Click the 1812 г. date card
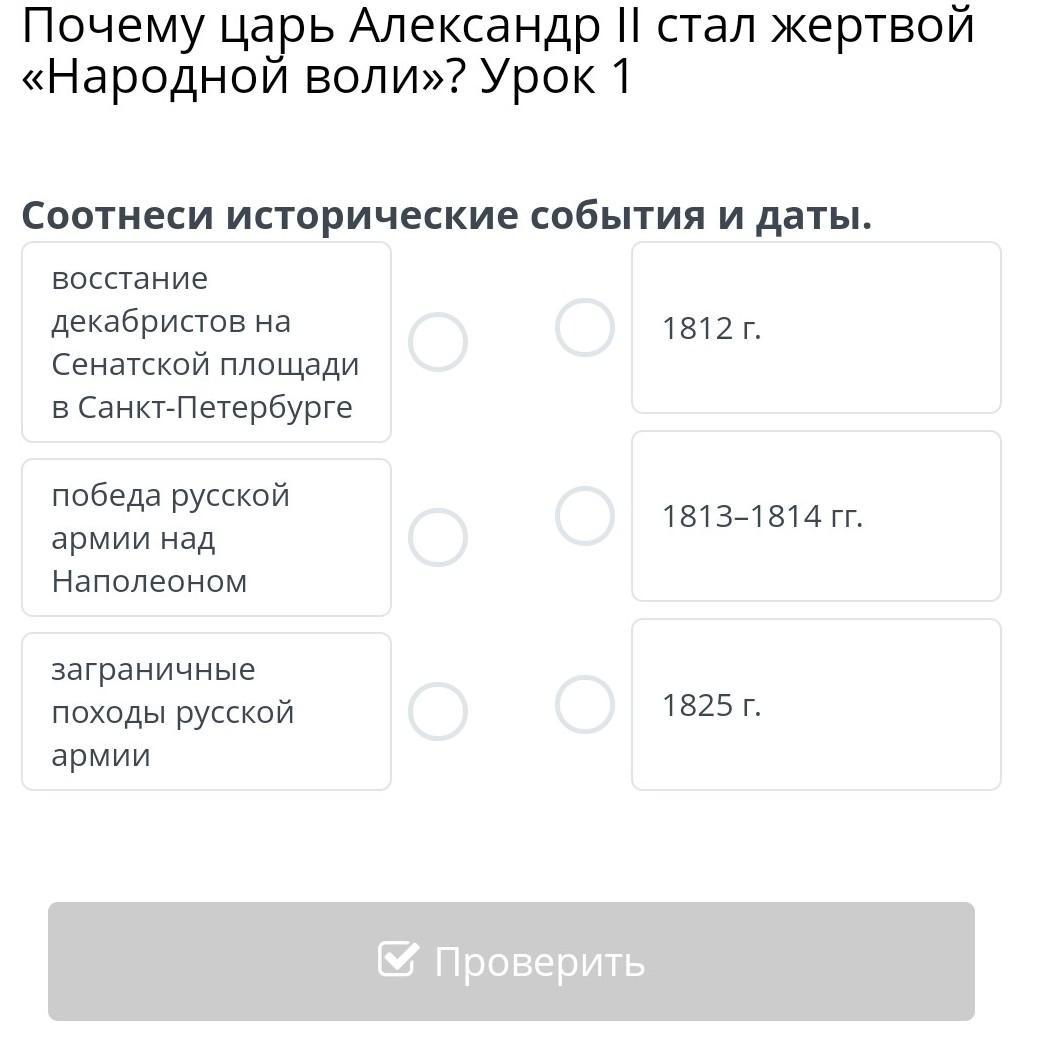Viewport: 1051px width, 1048px height. (x=816, y=328)
